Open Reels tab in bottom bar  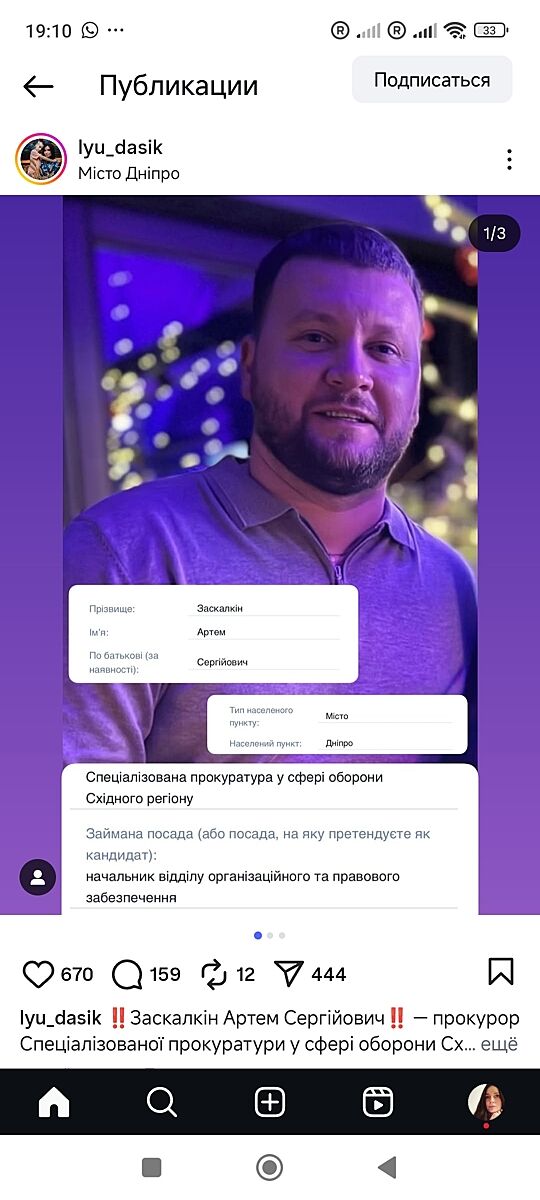click(x=377, y=1102)
